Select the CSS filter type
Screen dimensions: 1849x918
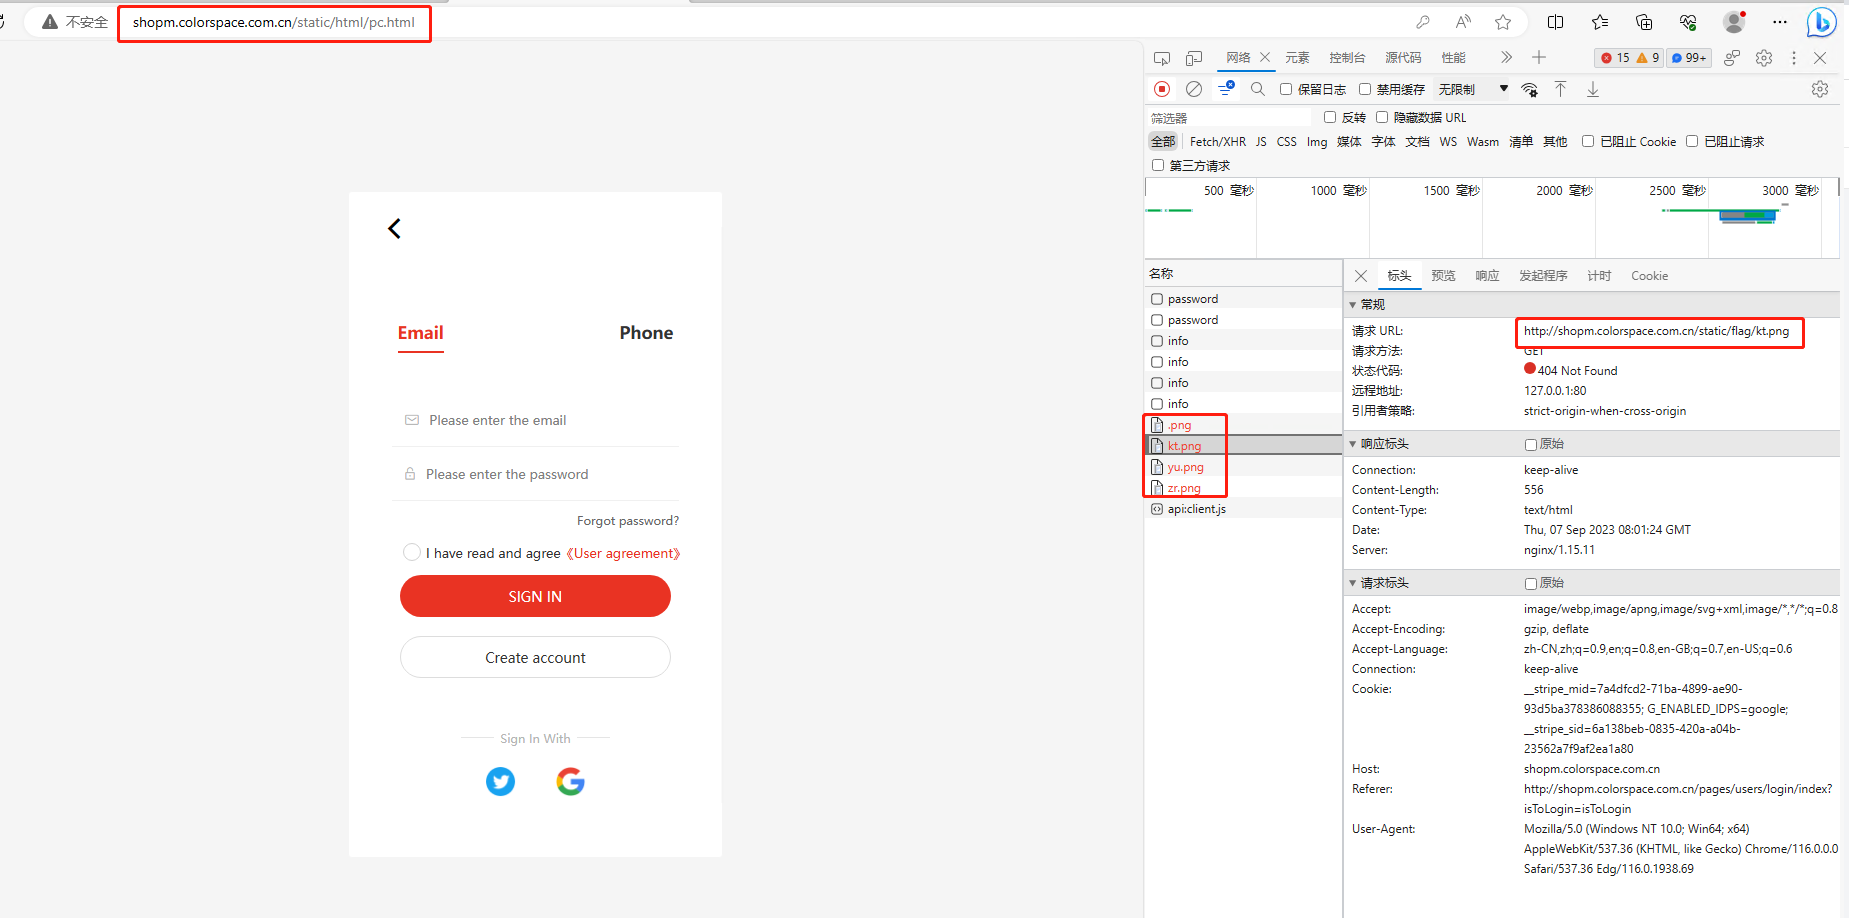tap(1287, 142)
